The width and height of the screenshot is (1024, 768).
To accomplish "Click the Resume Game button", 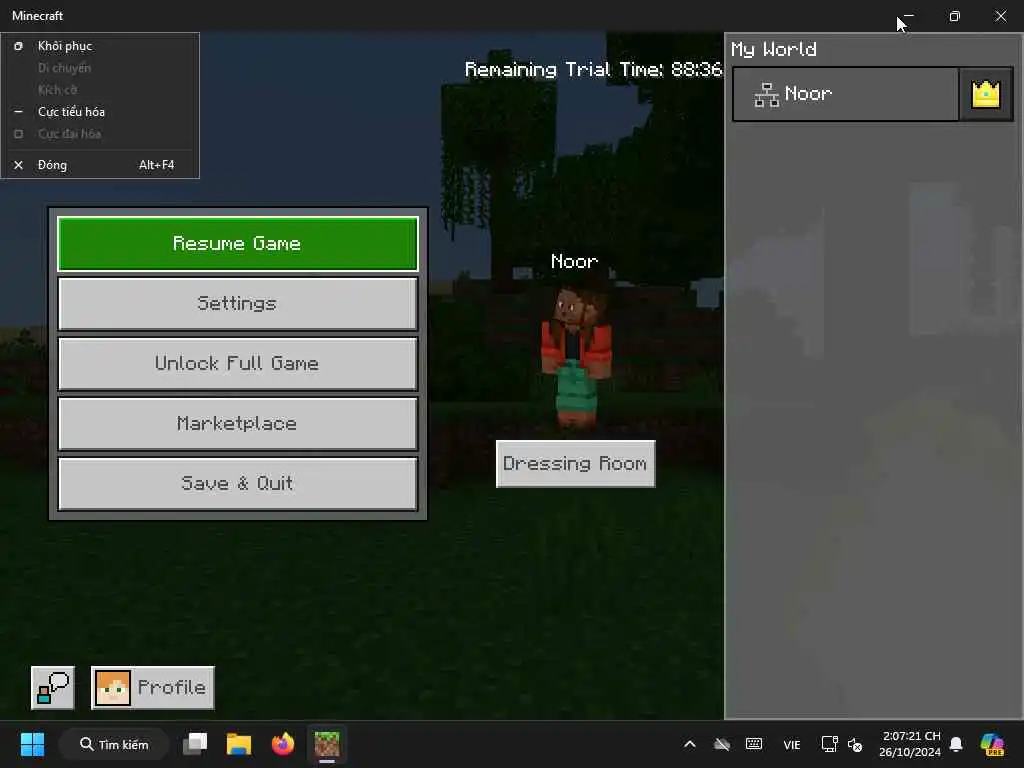I will pos(238,244).
